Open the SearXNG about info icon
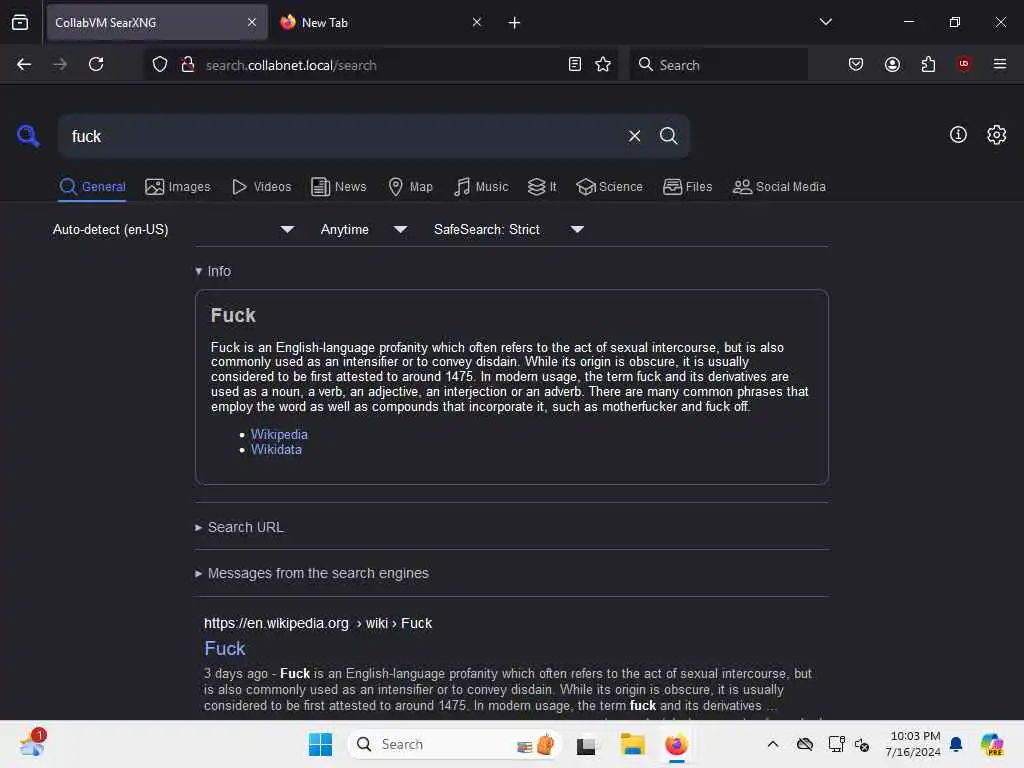 click(958, 135)
